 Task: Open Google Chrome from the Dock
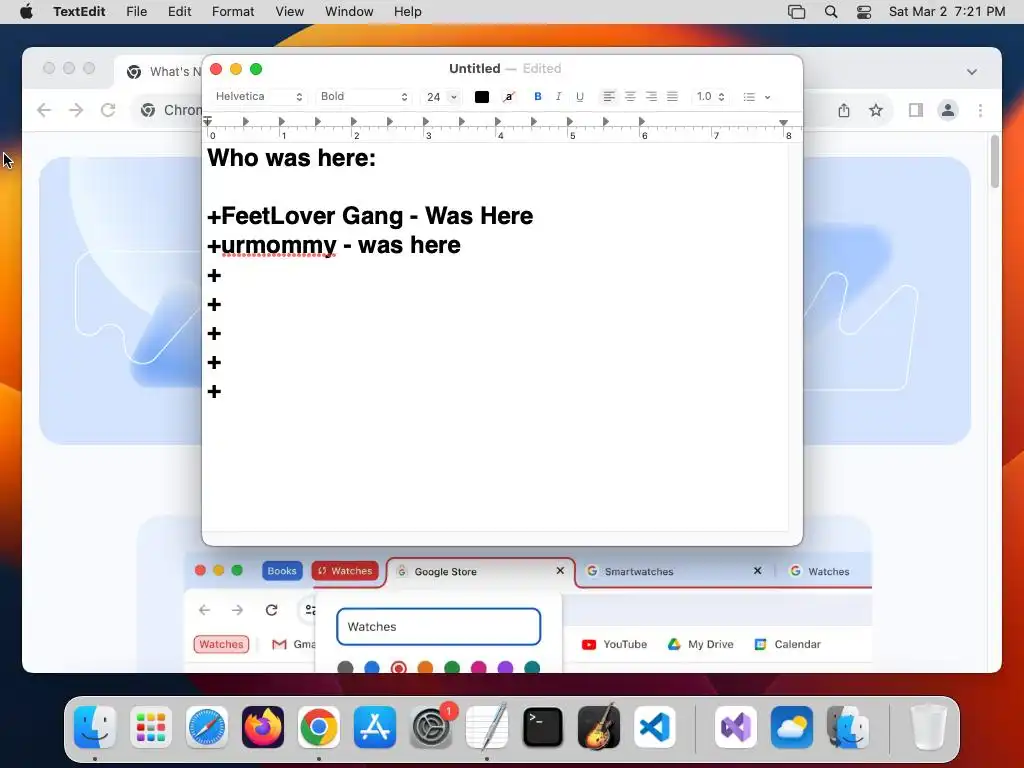pyautogui.click(x=319, y=727)
